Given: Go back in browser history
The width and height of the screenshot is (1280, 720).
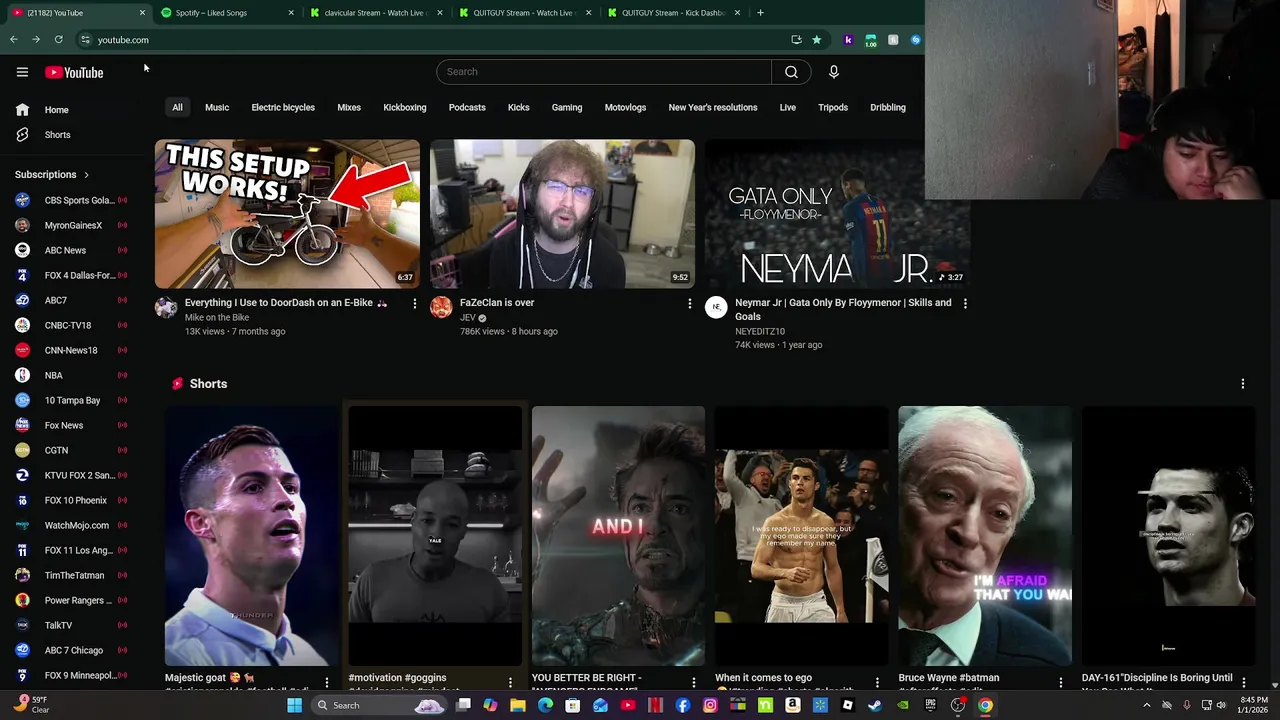Looking at the screenshot, I should click(14, 40).
